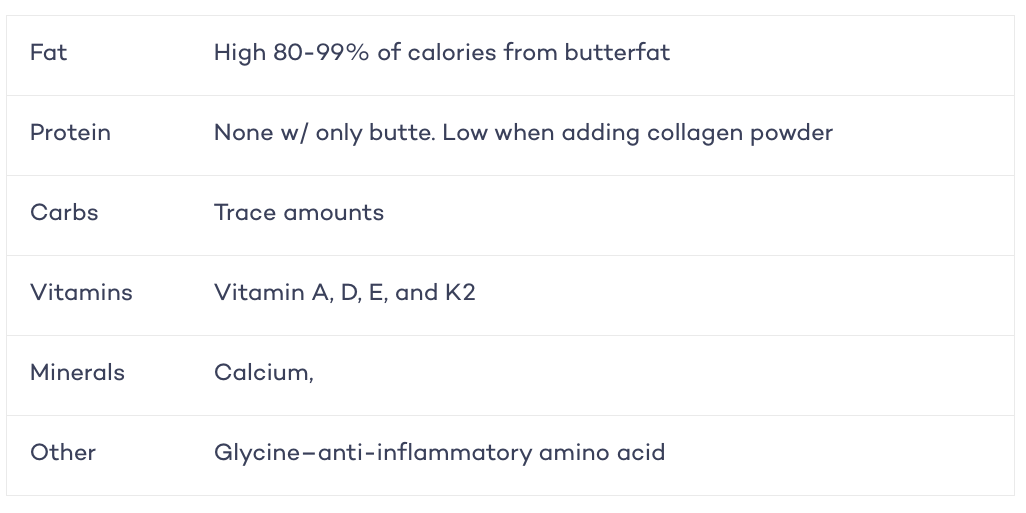
Task: Select the Other row label
Action: [63, 452]
